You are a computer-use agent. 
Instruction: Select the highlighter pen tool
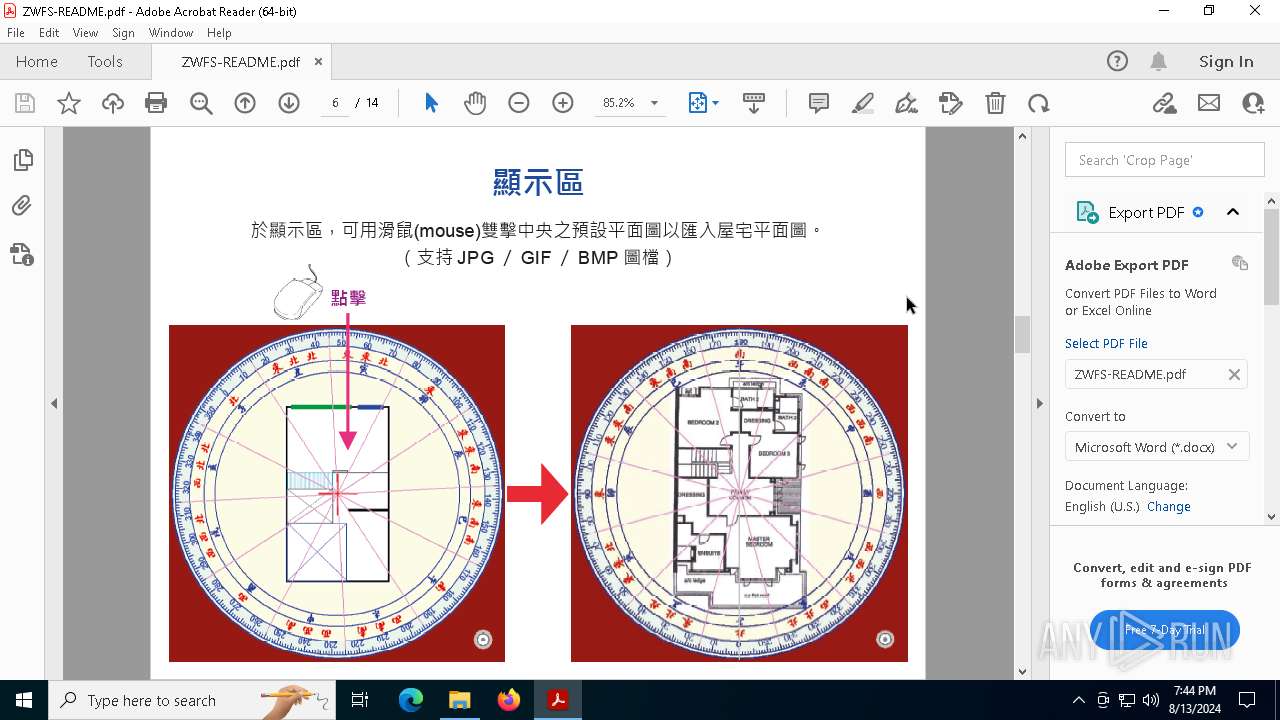click(863, 103)
